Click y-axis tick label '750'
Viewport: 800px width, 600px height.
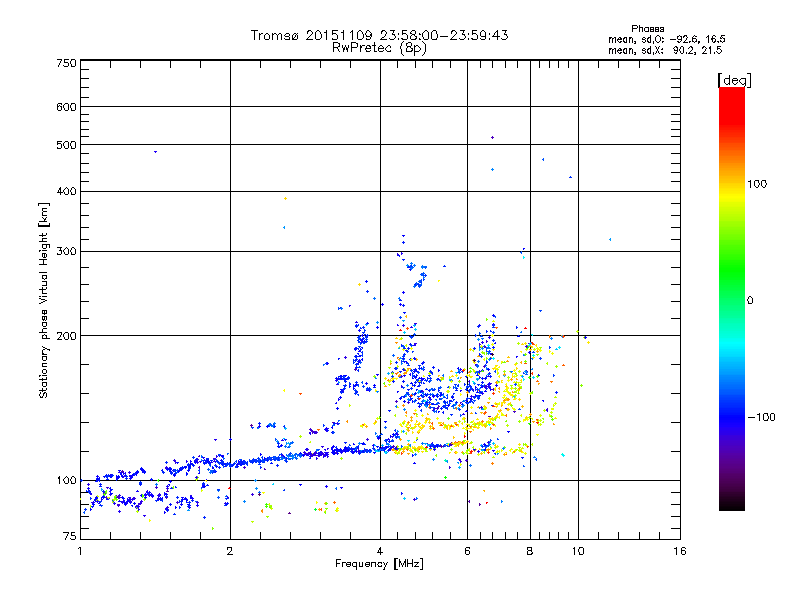tap(67, 63)
